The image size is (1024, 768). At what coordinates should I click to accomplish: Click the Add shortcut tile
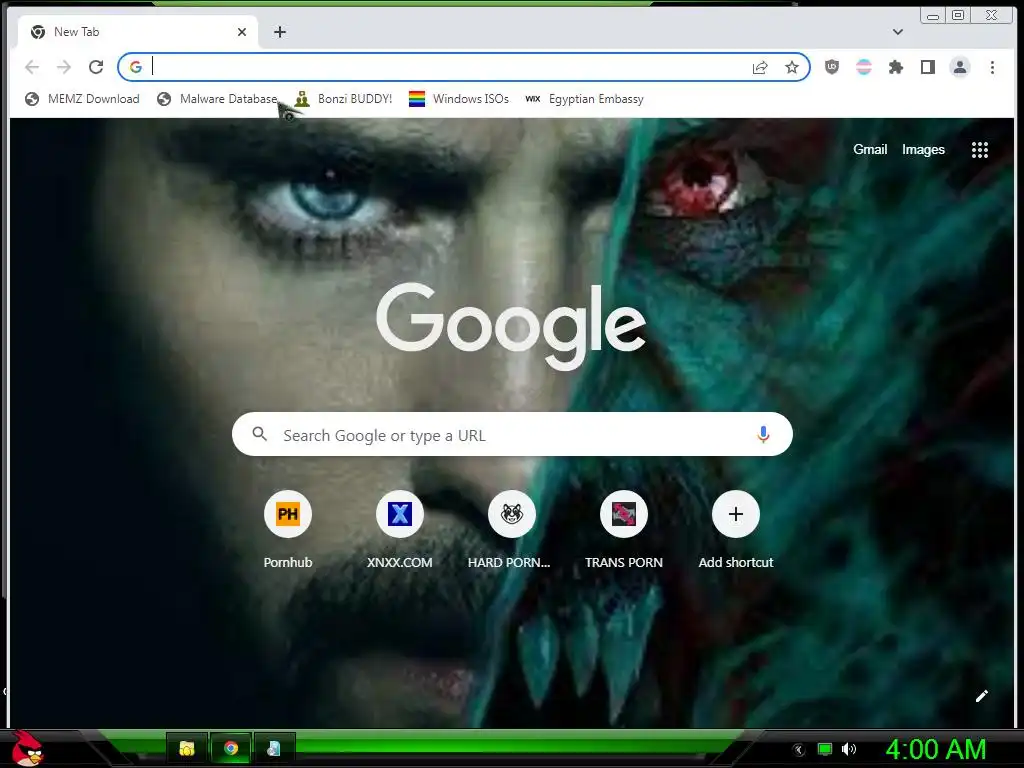pyautogui.click(x=735, y=530)
